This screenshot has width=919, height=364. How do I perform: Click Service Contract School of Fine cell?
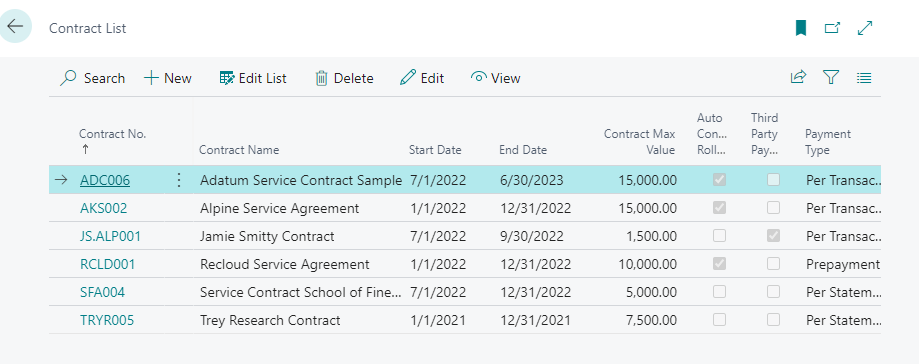[301, 292]
